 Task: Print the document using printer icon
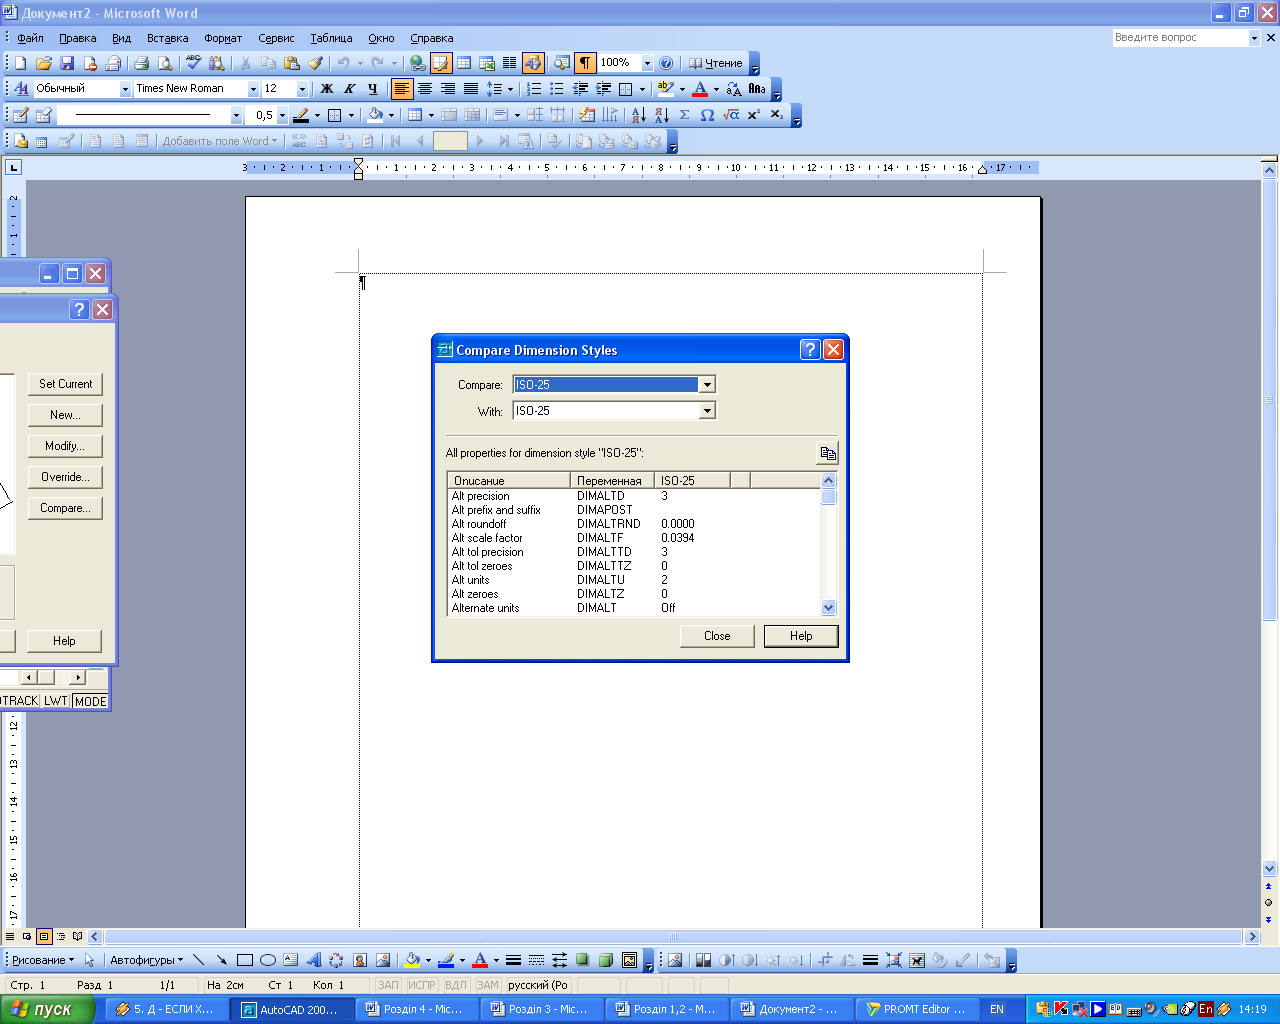pos(141,63)
